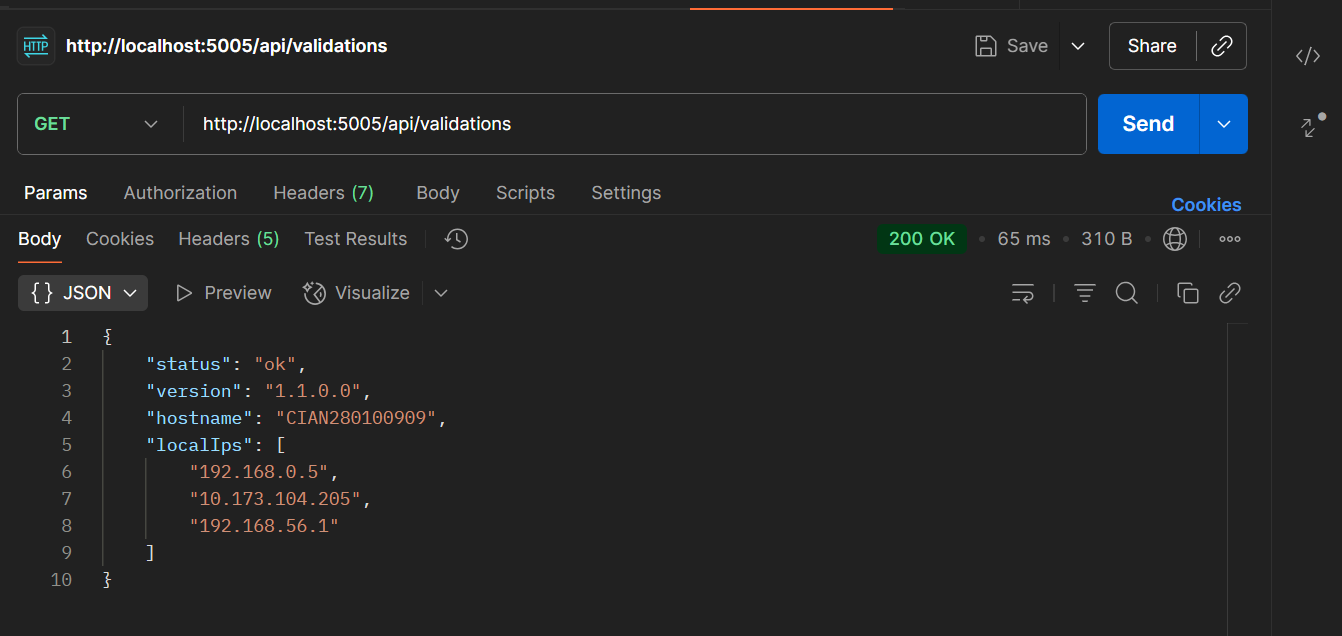Open the Save options dropdown arrow
The image size is (1342, 636).
[x=1078, y=46]
